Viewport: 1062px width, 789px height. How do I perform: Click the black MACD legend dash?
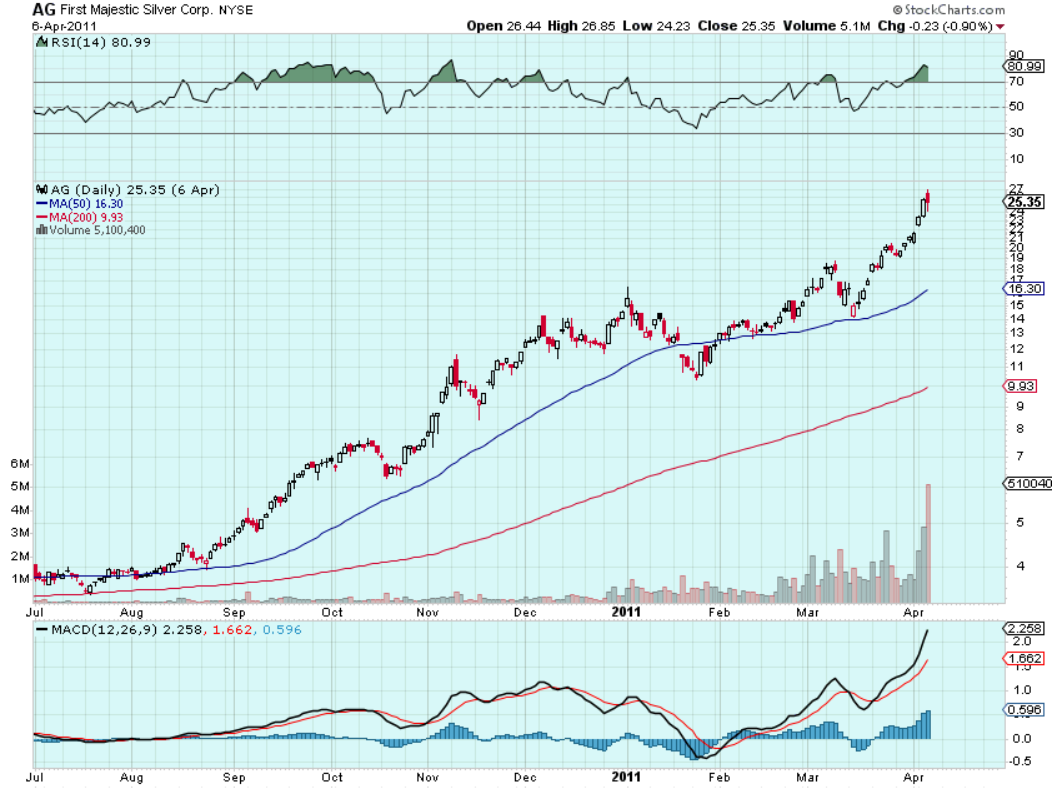41,630
